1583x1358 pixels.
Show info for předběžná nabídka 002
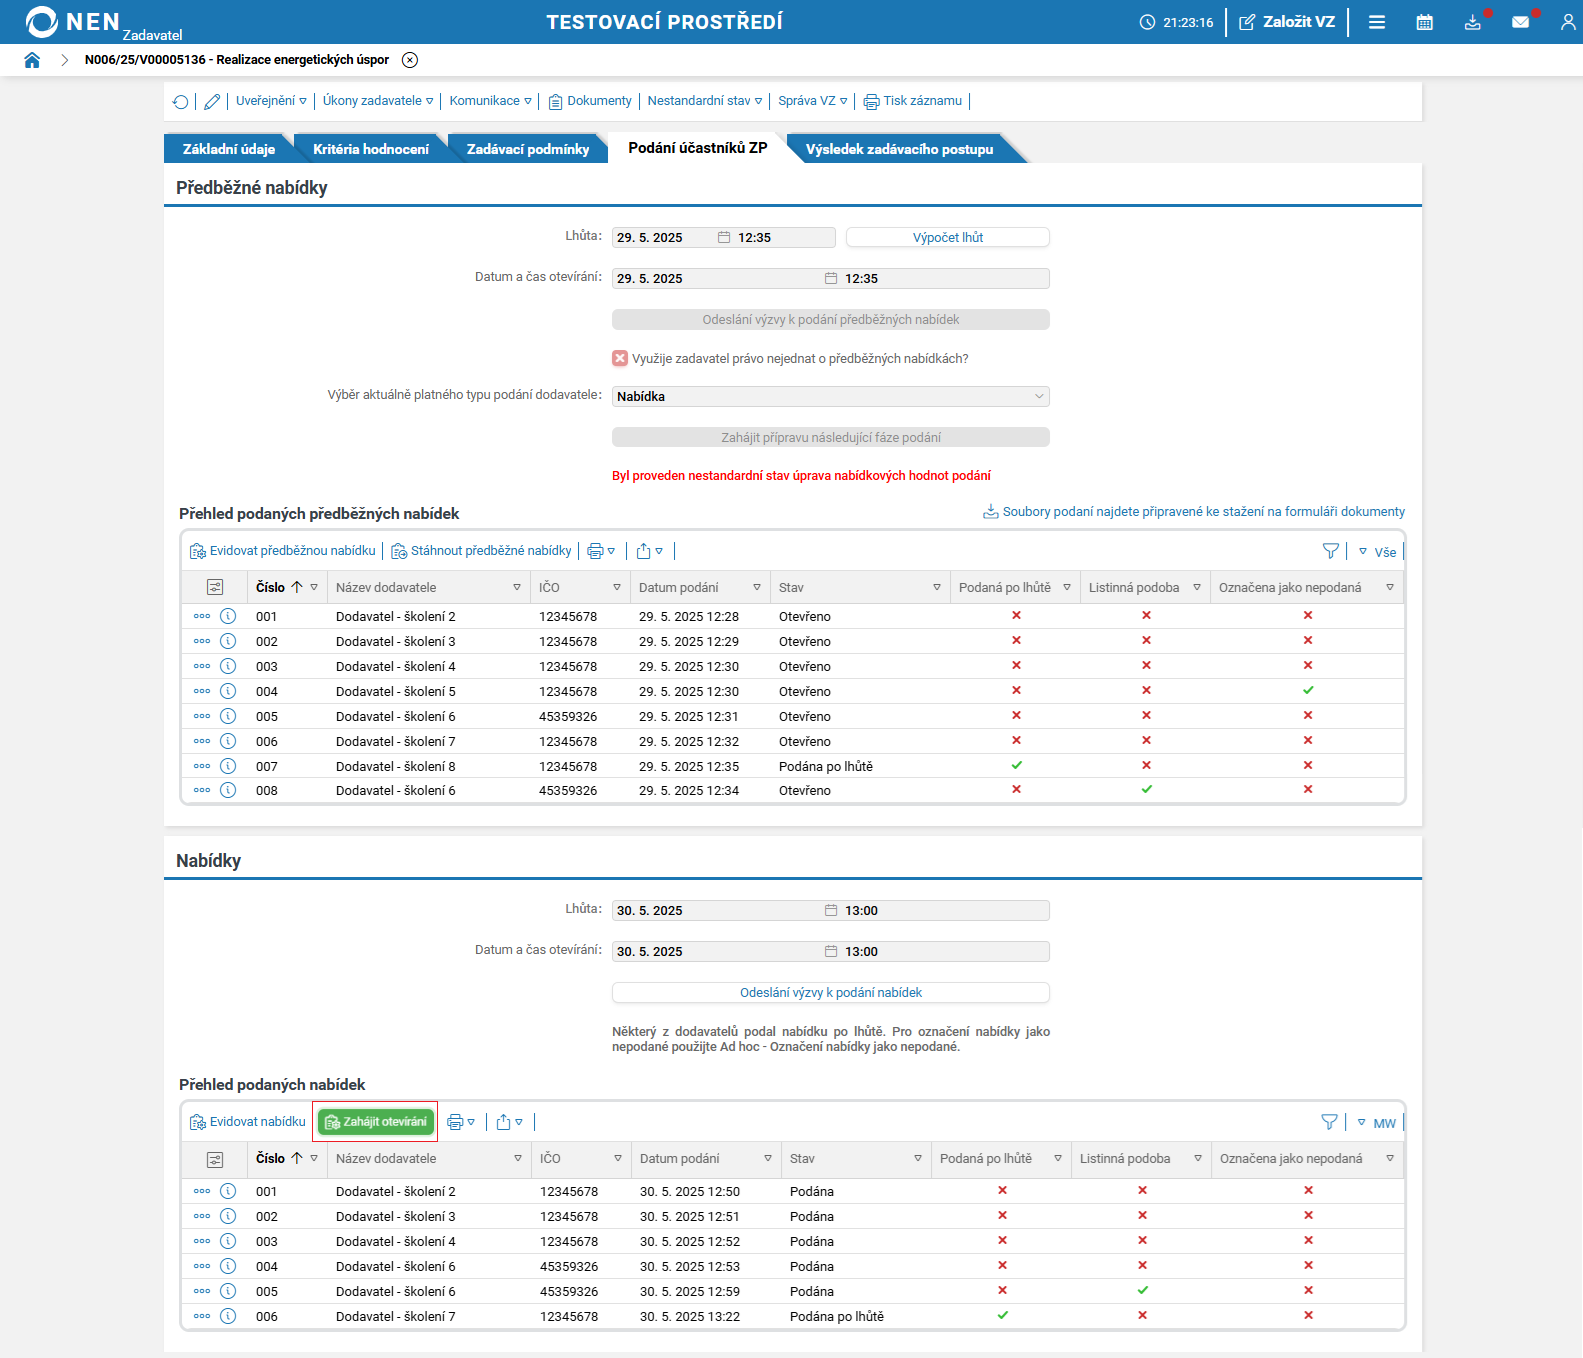228,641
